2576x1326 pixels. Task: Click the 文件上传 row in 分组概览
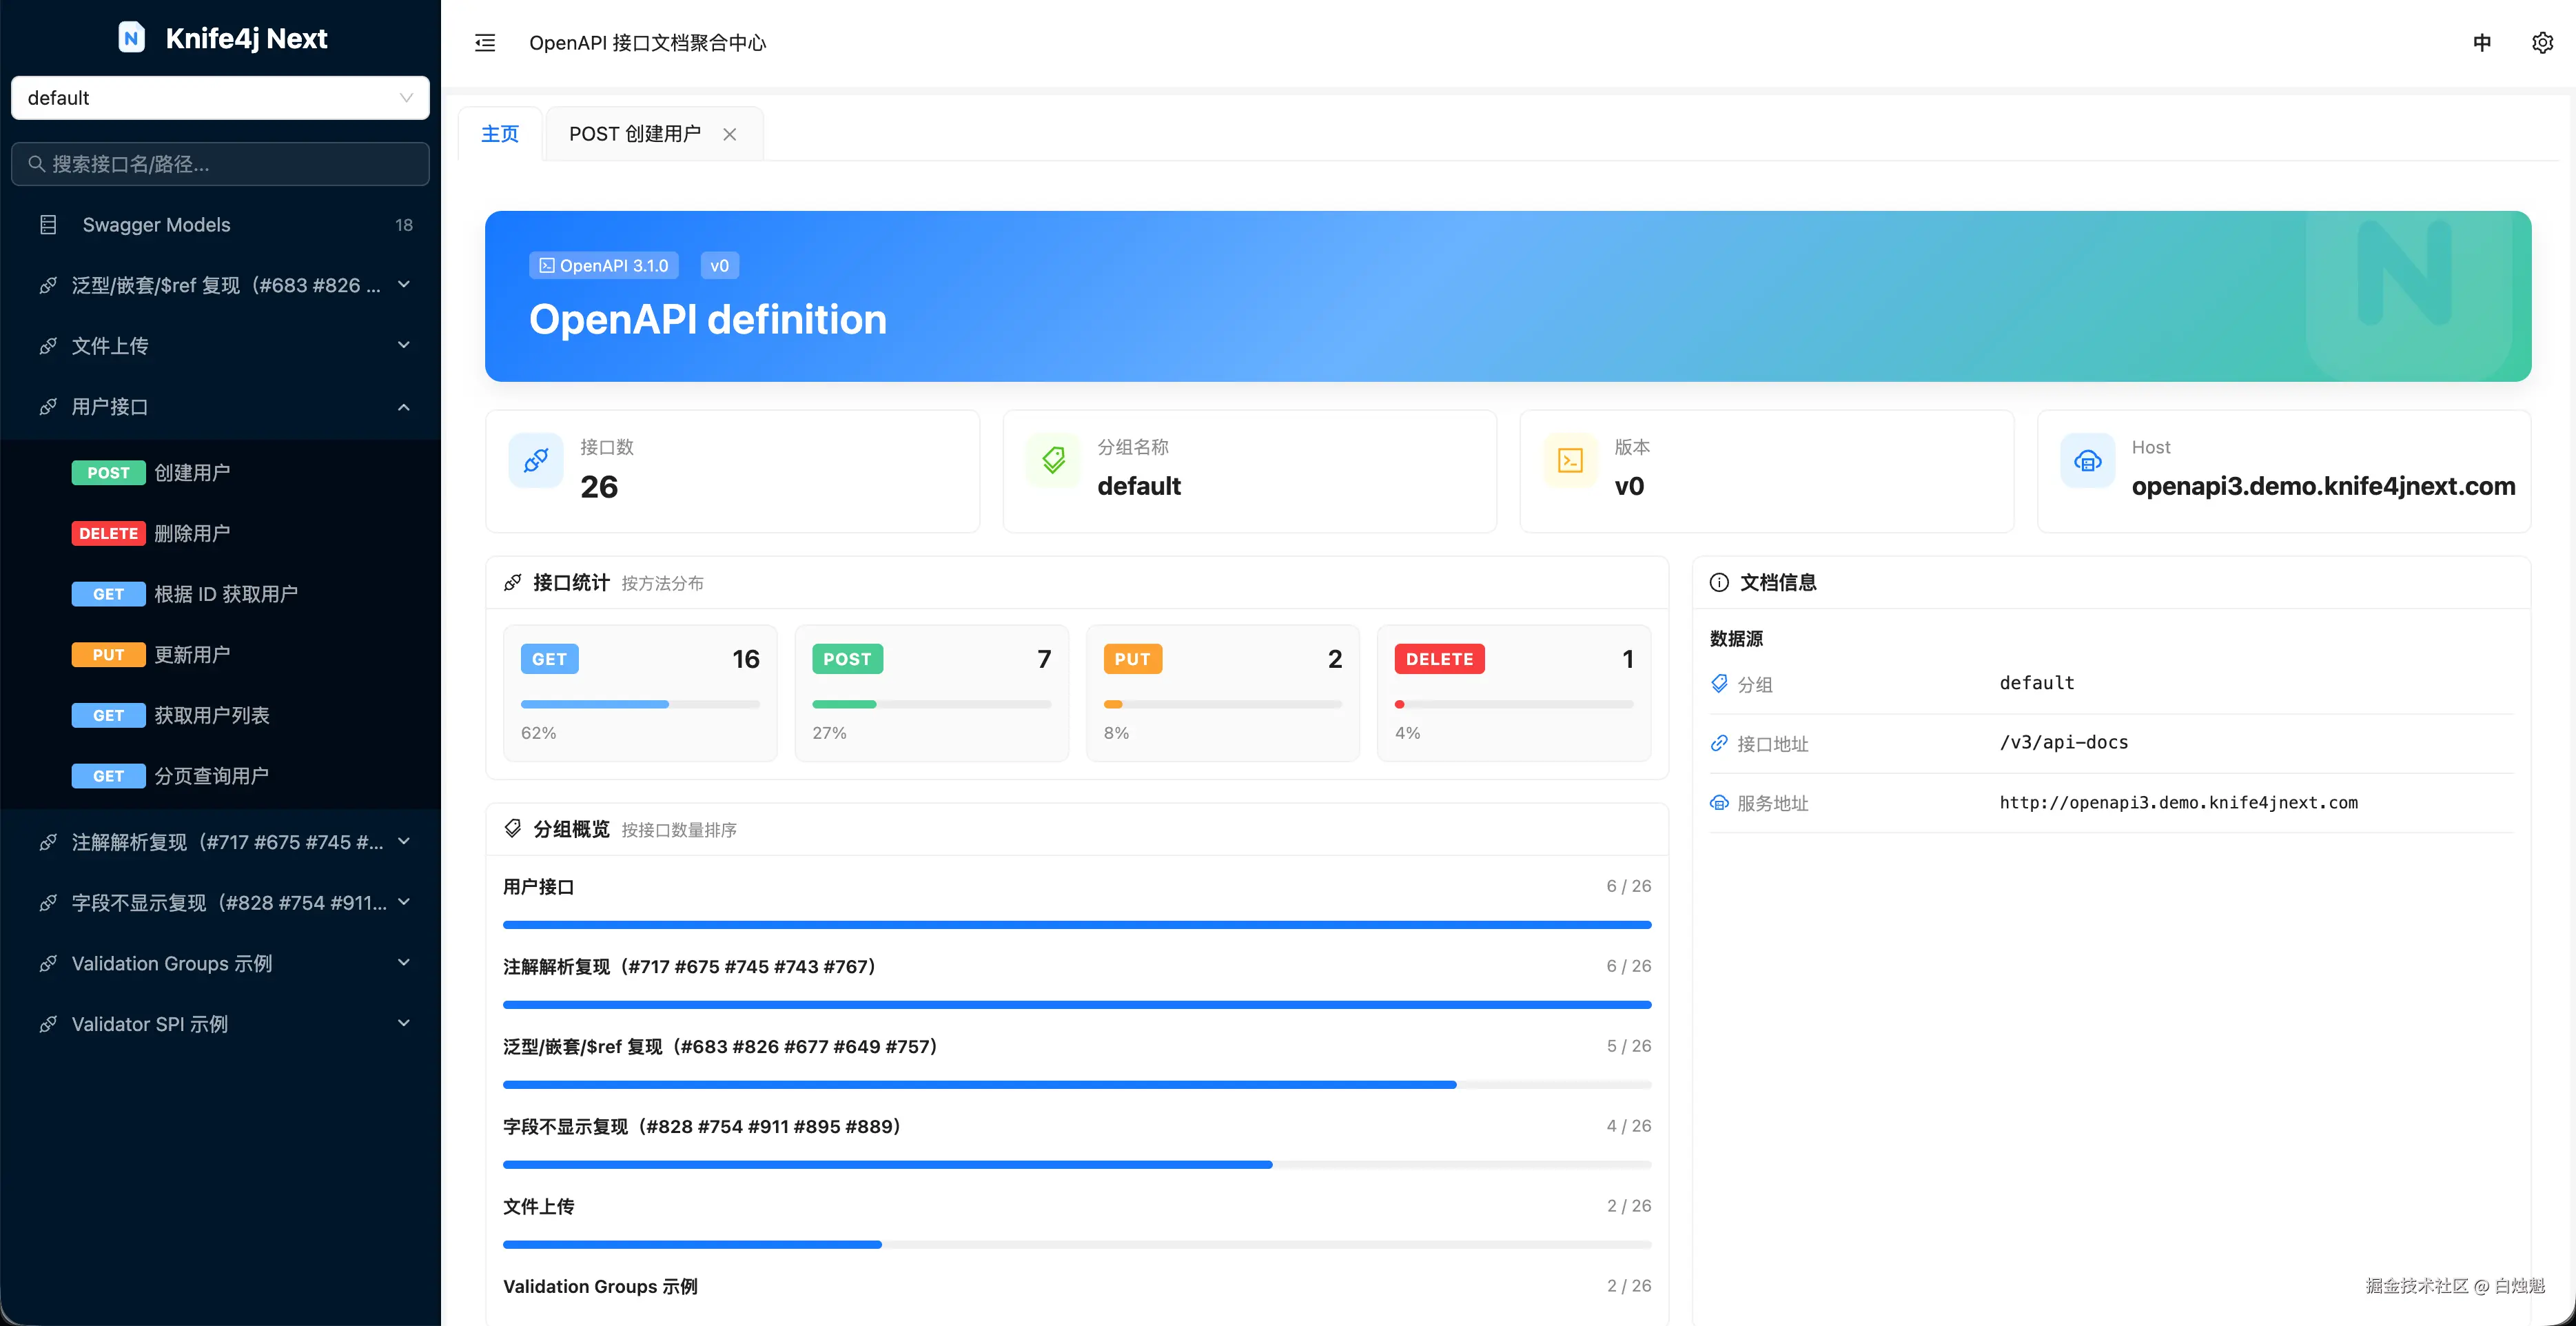[1077, 1223]
